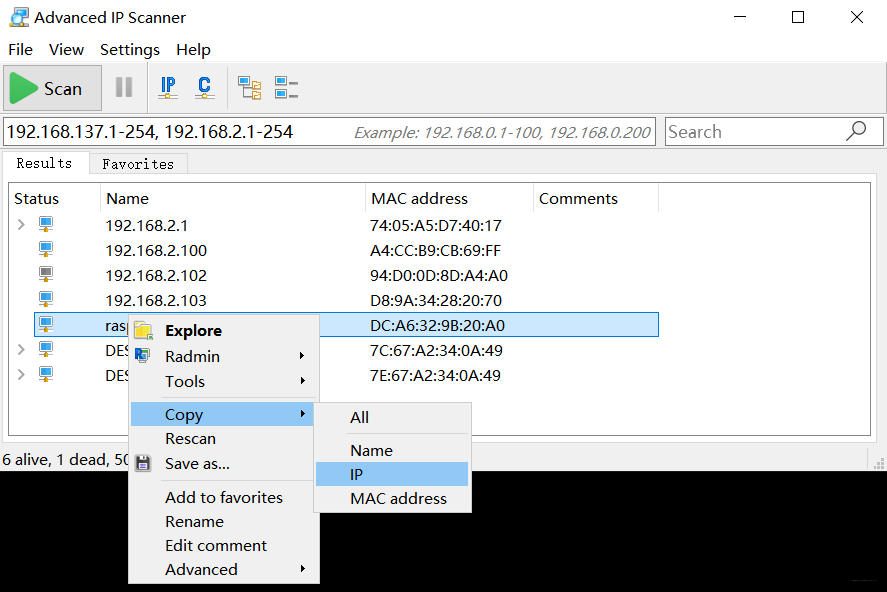Copy MAC address from the submenu

(392, 499)
